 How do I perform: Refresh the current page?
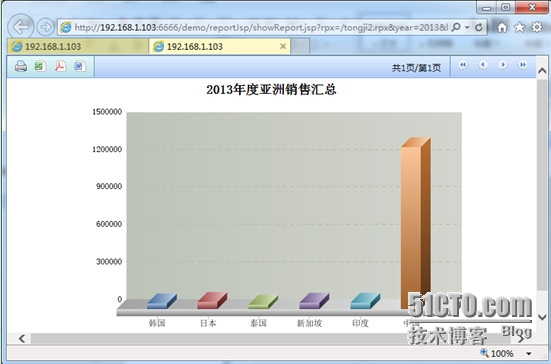click(x=479, y=27)
